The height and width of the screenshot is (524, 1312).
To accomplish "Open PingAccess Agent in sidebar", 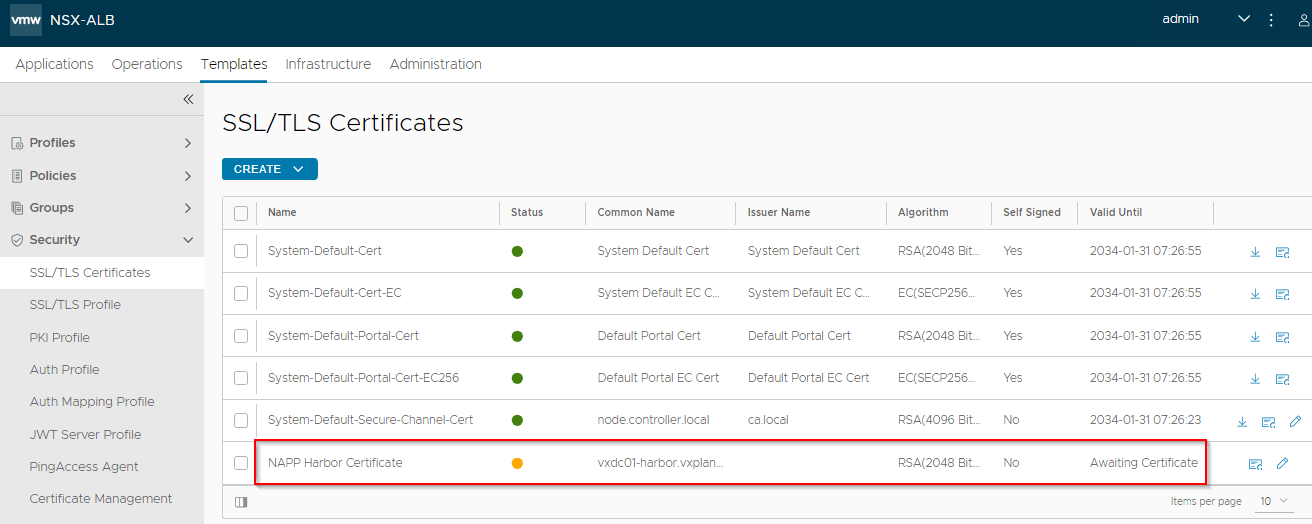I will [101, 466].
